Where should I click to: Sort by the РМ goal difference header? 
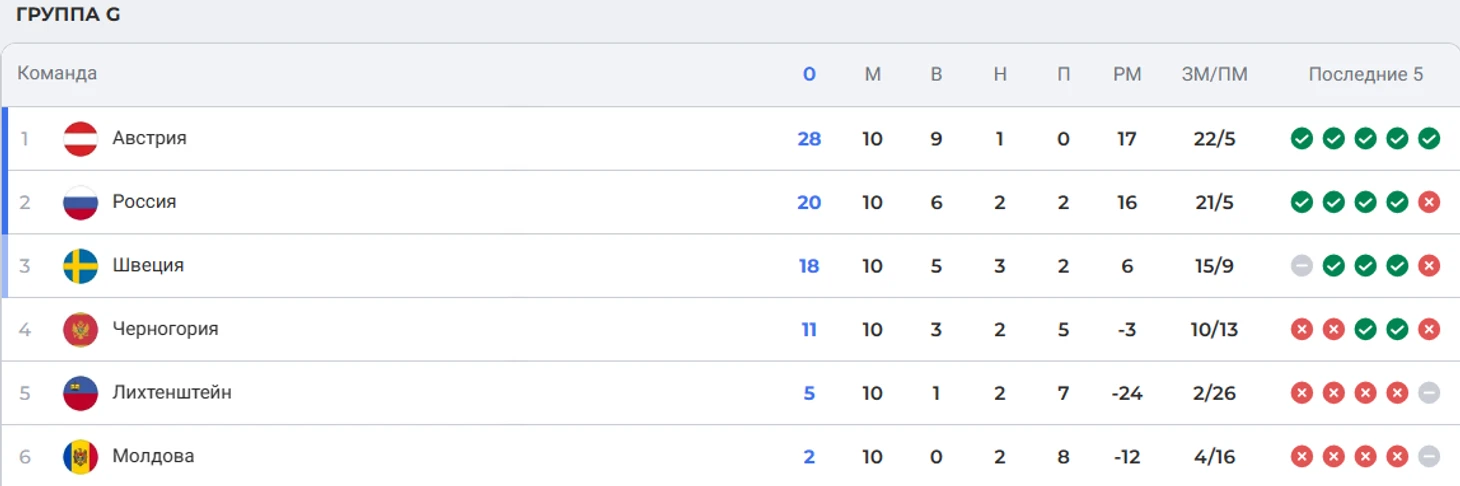coord(1127,74)
